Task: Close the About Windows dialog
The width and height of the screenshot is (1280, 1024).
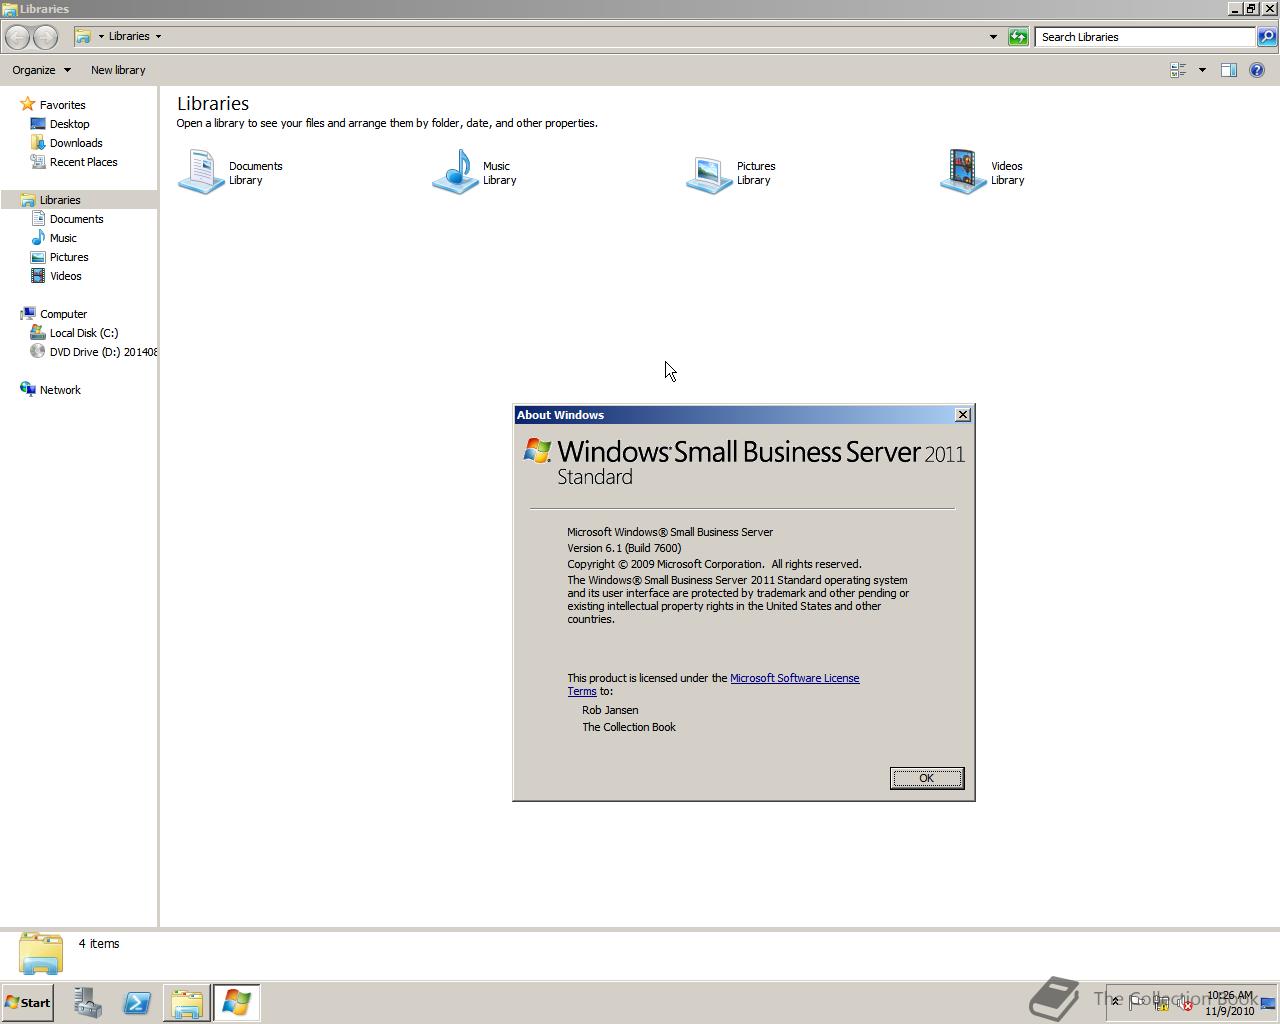Action: [963, 415]
